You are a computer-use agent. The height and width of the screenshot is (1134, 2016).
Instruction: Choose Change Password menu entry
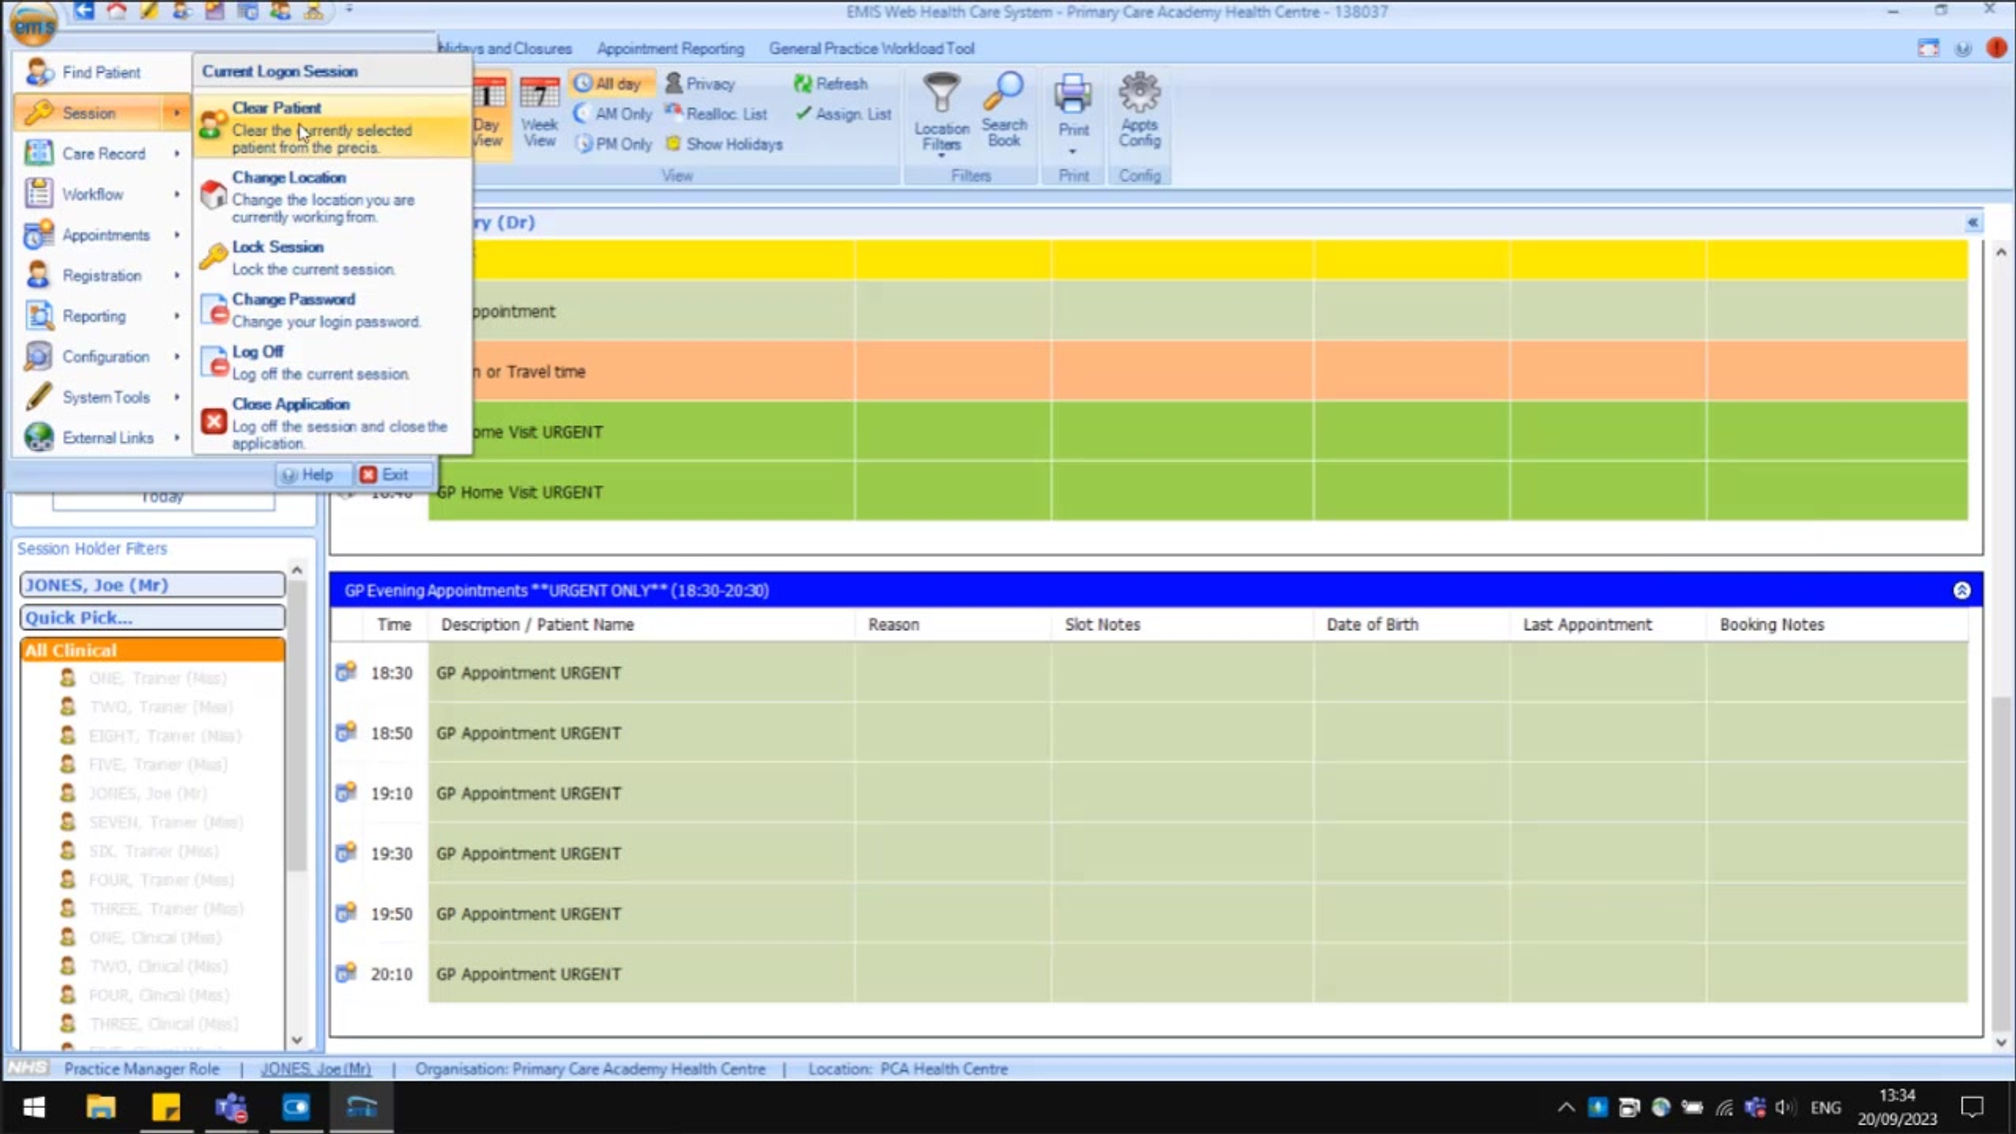pyautogui.click(x=332, y=310)
